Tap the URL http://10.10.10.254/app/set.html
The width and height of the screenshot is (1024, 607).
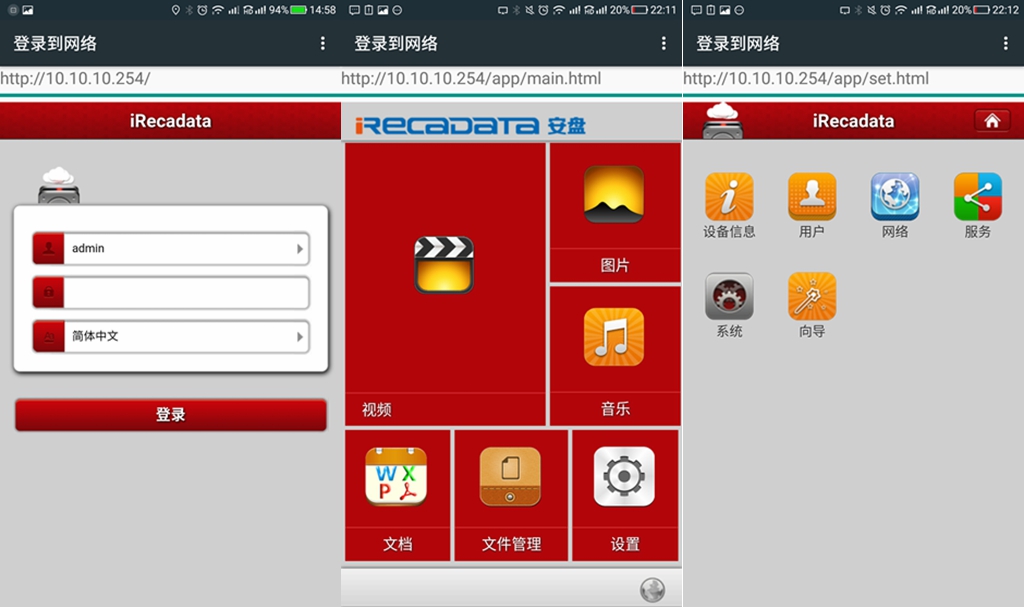[x=806, y=78]
